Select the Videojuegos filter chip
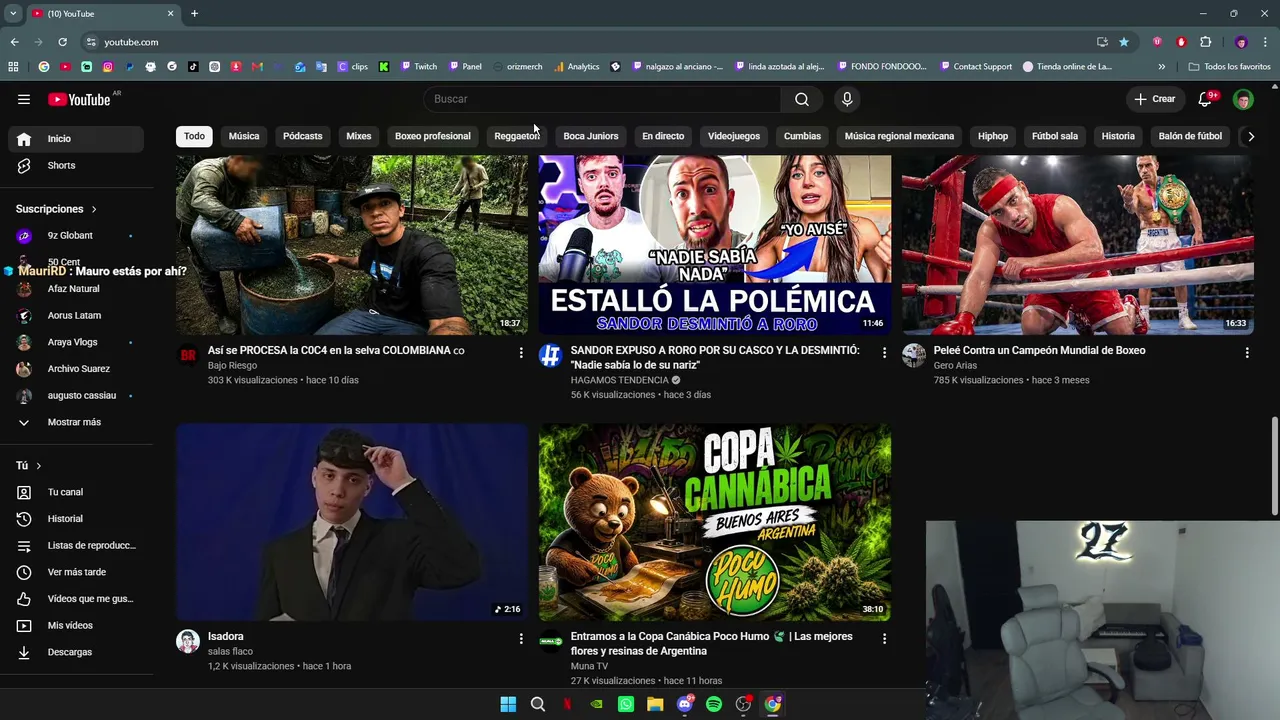Viewport: 1280px width, 720px height. [x=734, y=136]
